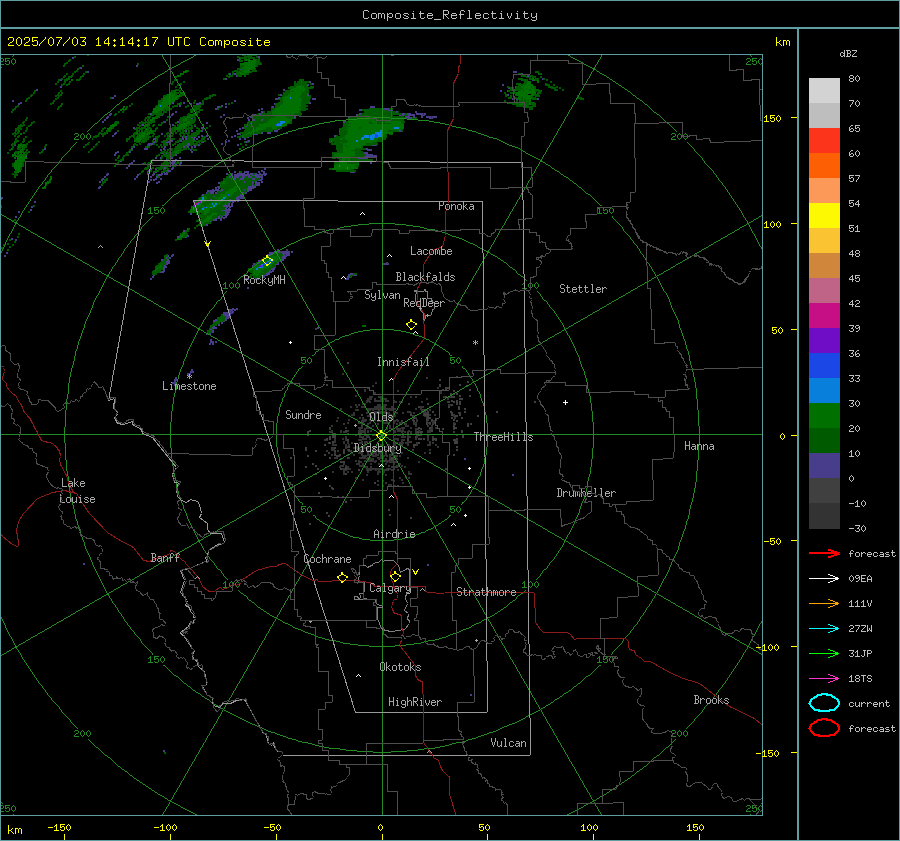Viewport: 900px width, 841px height.
Task: Click the yellow diamond marker below RedDeer
Action: [411, 325]
